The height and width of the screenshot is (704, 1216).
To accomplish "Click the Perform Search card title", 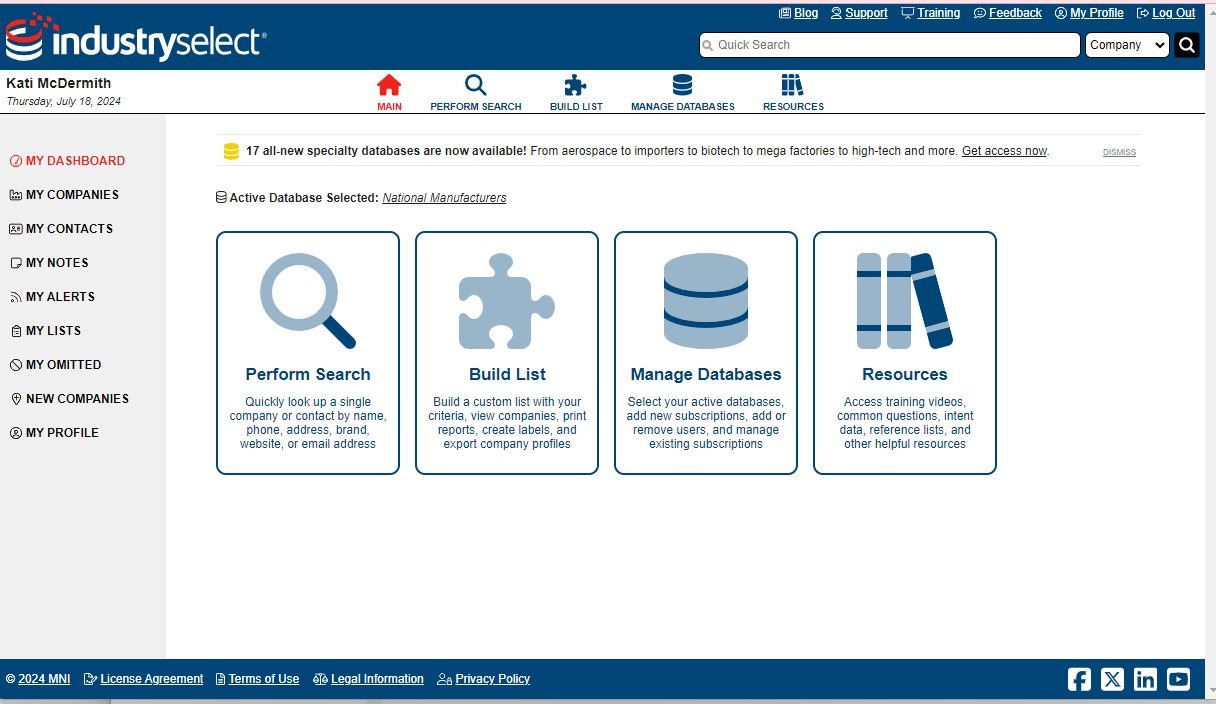I will point(308,375).
